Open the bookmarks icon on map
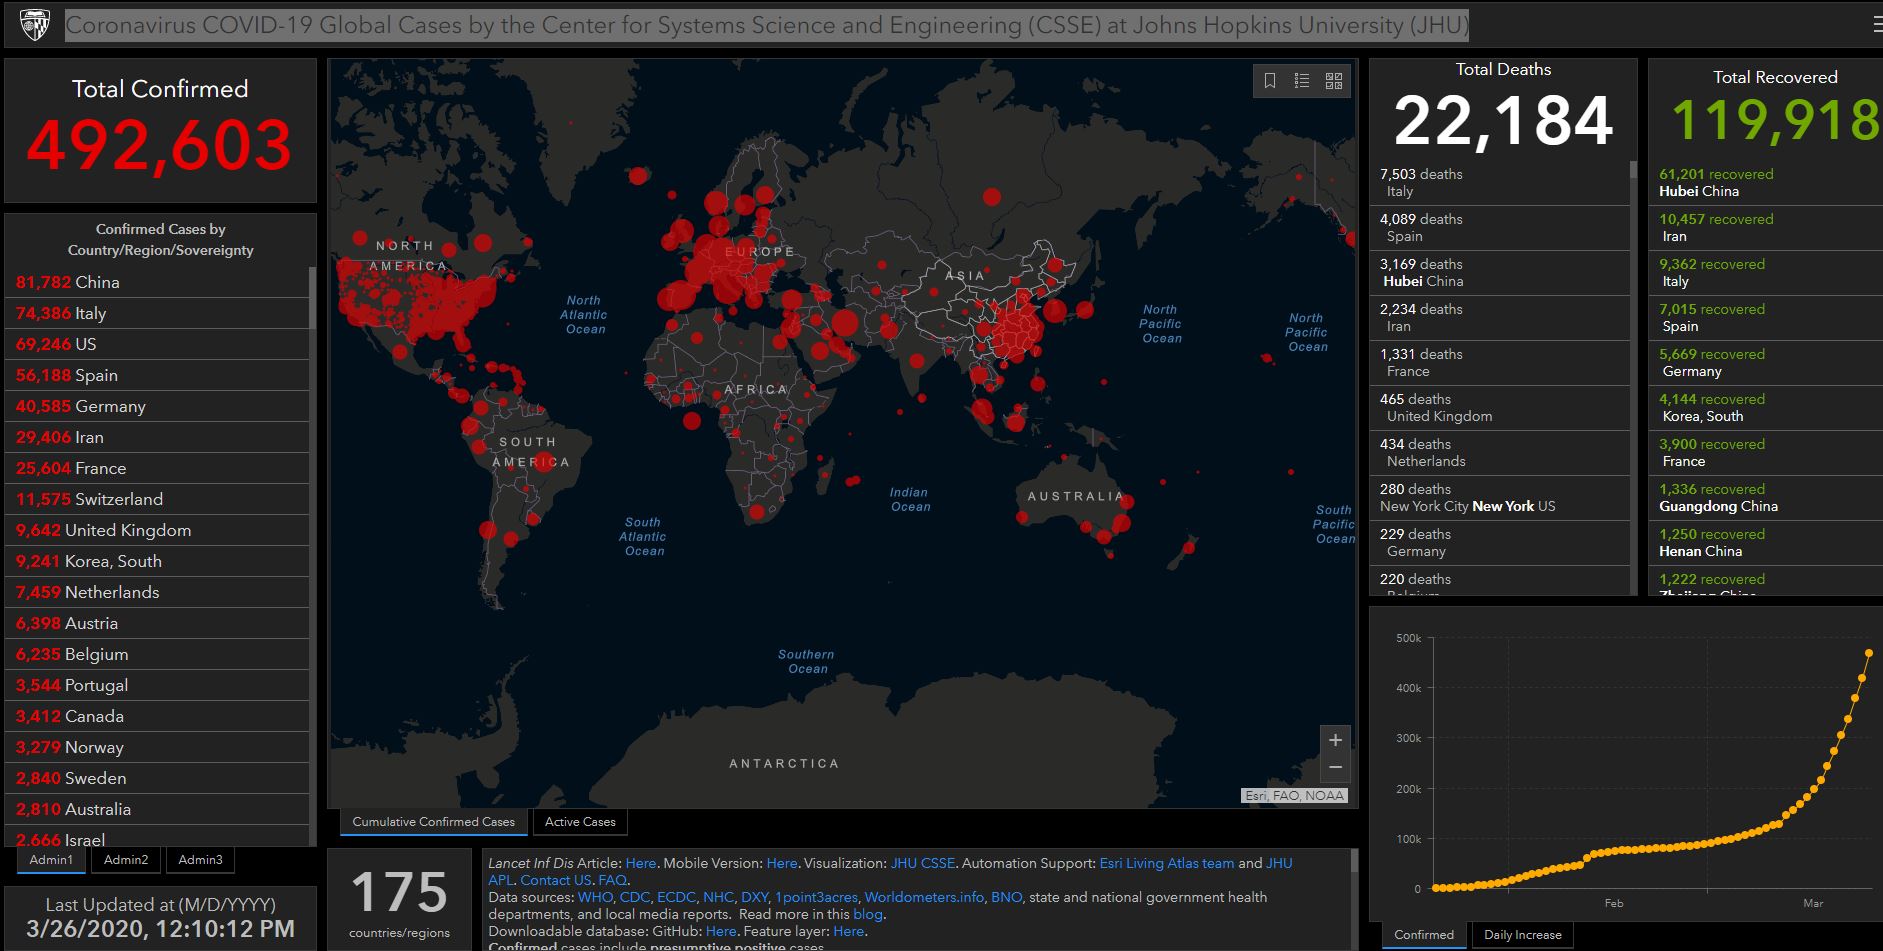Viewport: 1883px width, 951px height. coord(1270,81)
